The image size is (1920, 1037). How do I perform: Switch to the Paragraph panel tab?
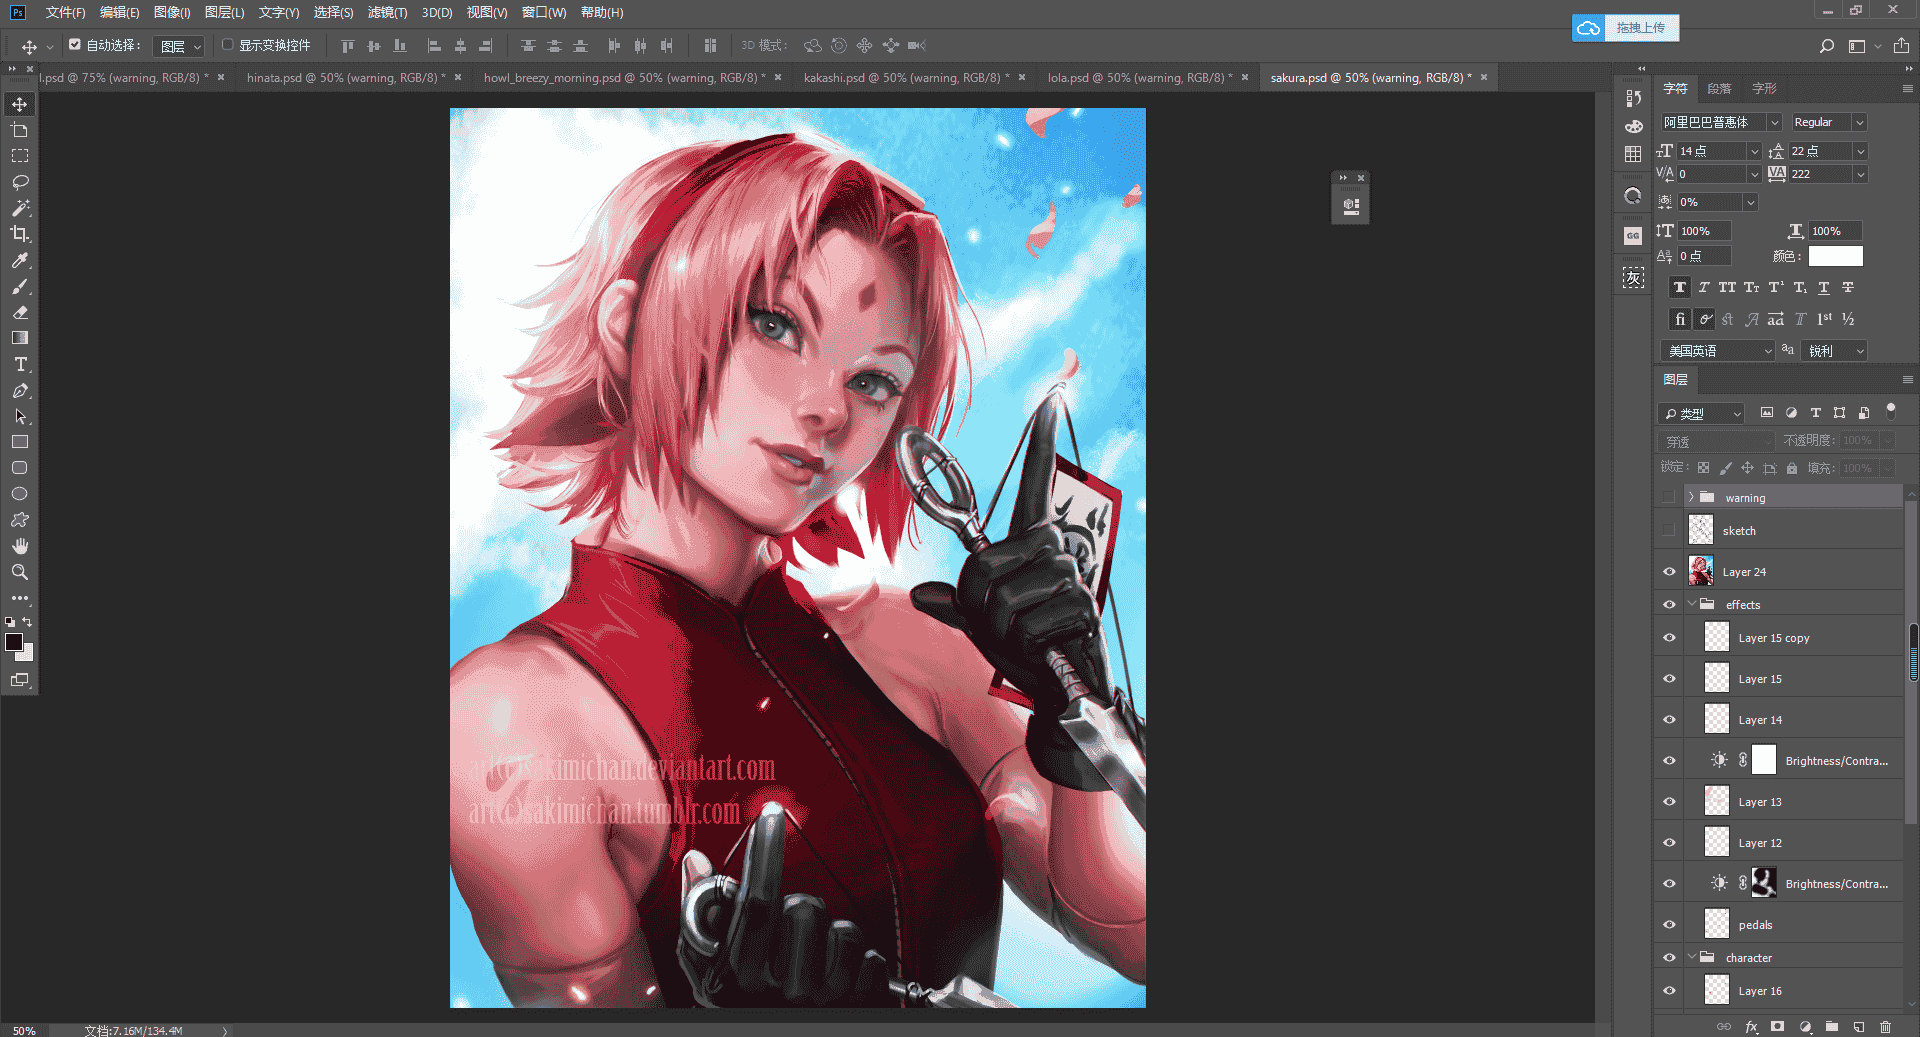point(1719,88)
